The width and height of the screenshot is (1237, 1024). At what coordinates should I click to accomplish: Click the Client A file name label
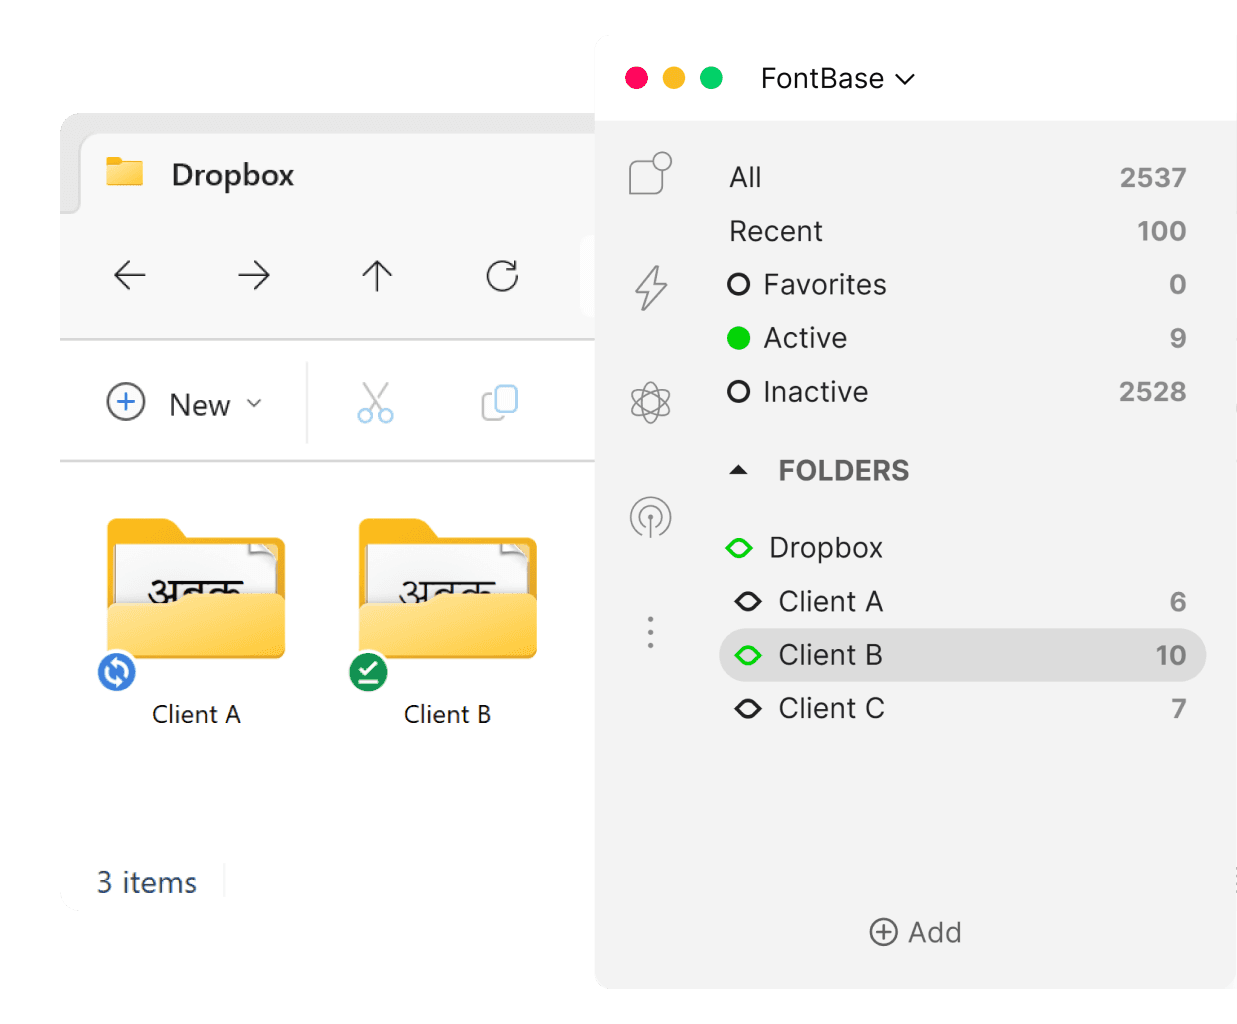click(196, 714)
